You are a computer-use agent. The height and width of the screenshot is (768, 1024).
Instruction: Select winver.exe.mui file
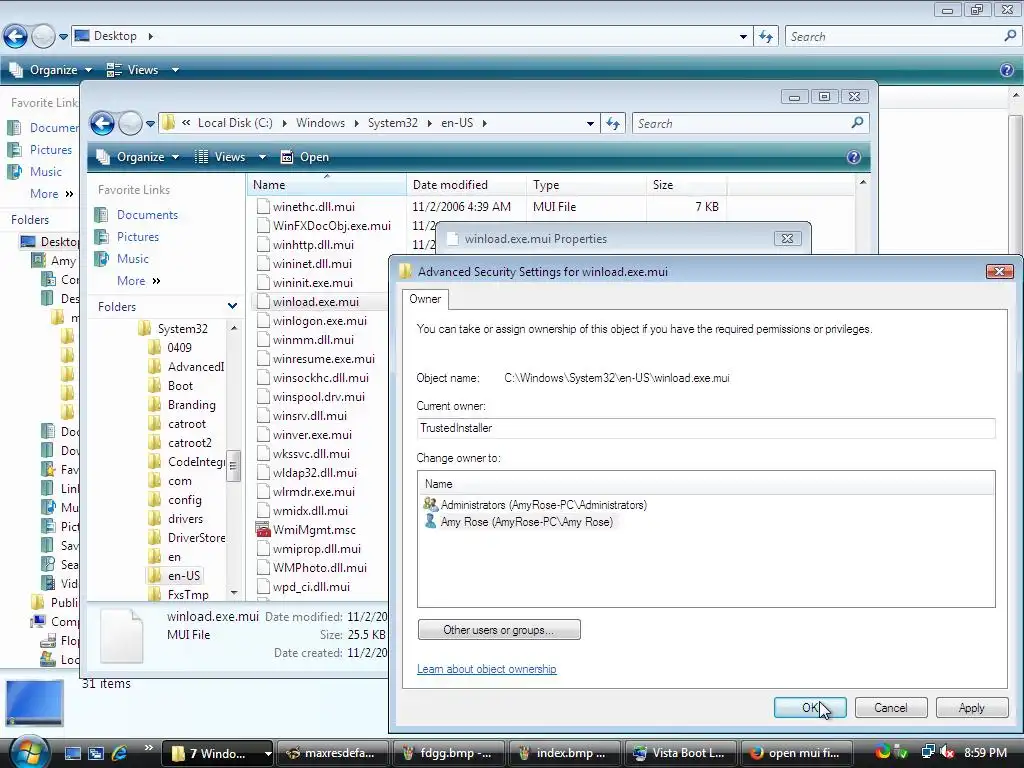point(312,434)
